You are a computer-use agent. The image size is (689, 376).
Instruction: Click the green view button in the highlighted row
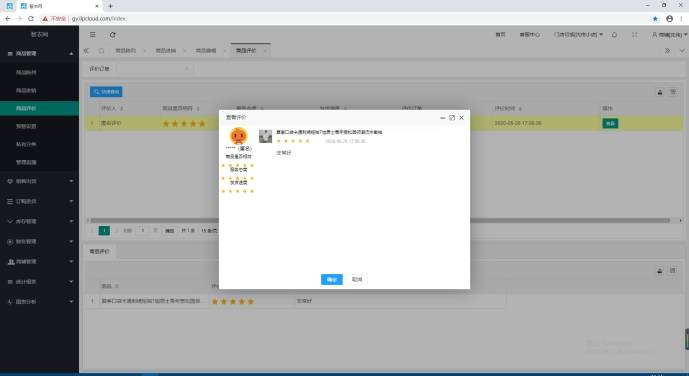pos(610,123)
